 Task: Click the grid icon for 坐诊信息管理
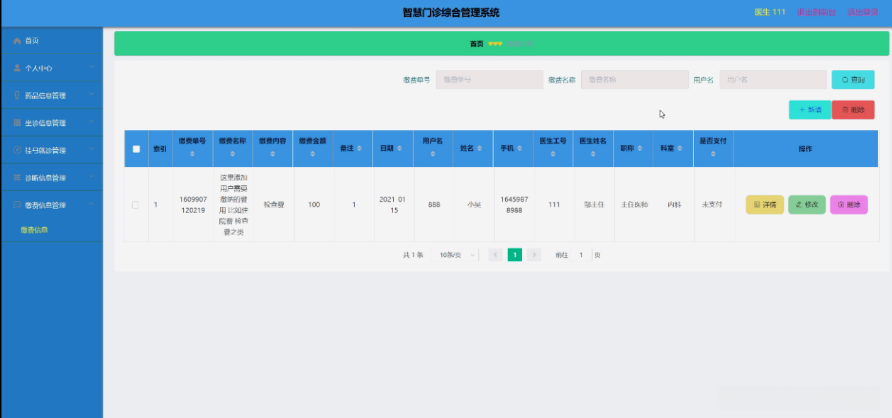pyautogui.click(x=17, y=122)
